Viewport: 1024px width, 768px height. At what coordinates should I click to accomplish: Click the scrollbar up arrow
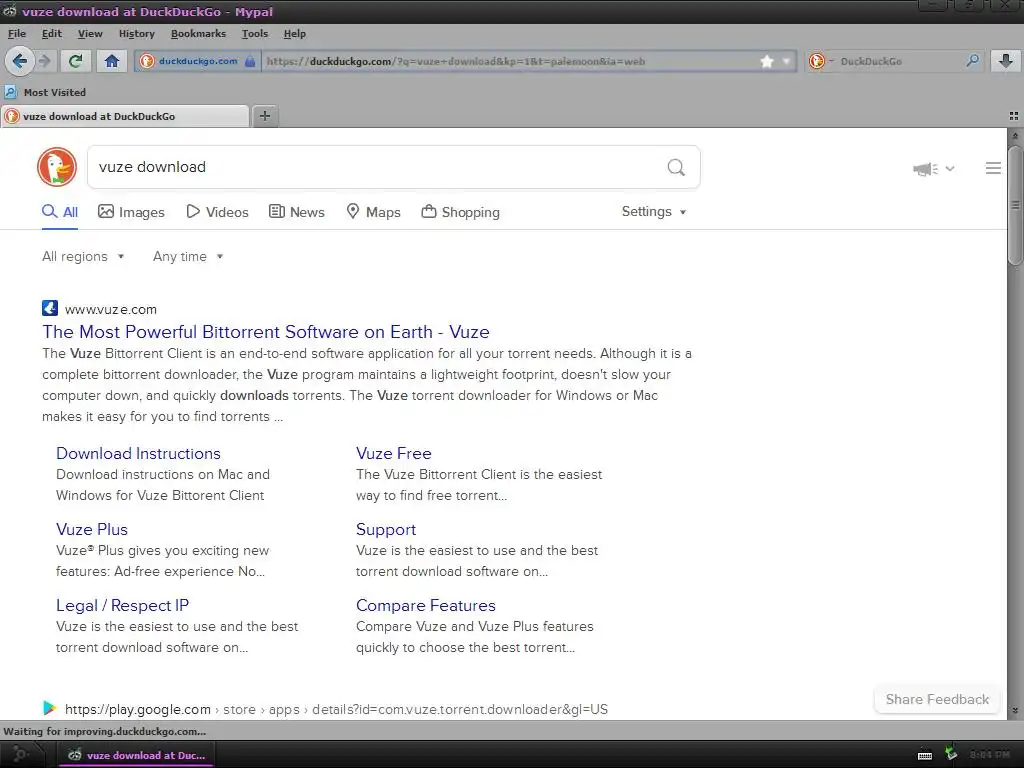point(1014,136)
